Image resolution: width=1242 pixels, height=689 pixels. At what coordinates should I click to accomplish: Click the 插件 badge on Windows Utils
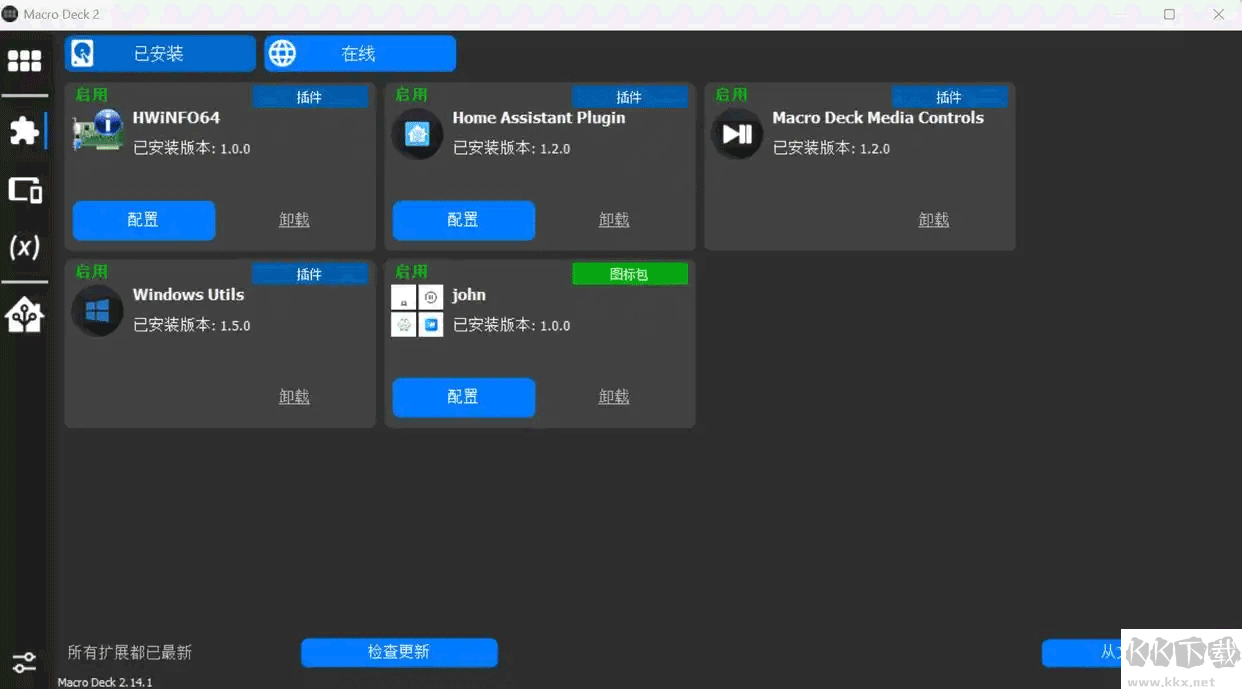pyautogui.click(x=310, y=274)
